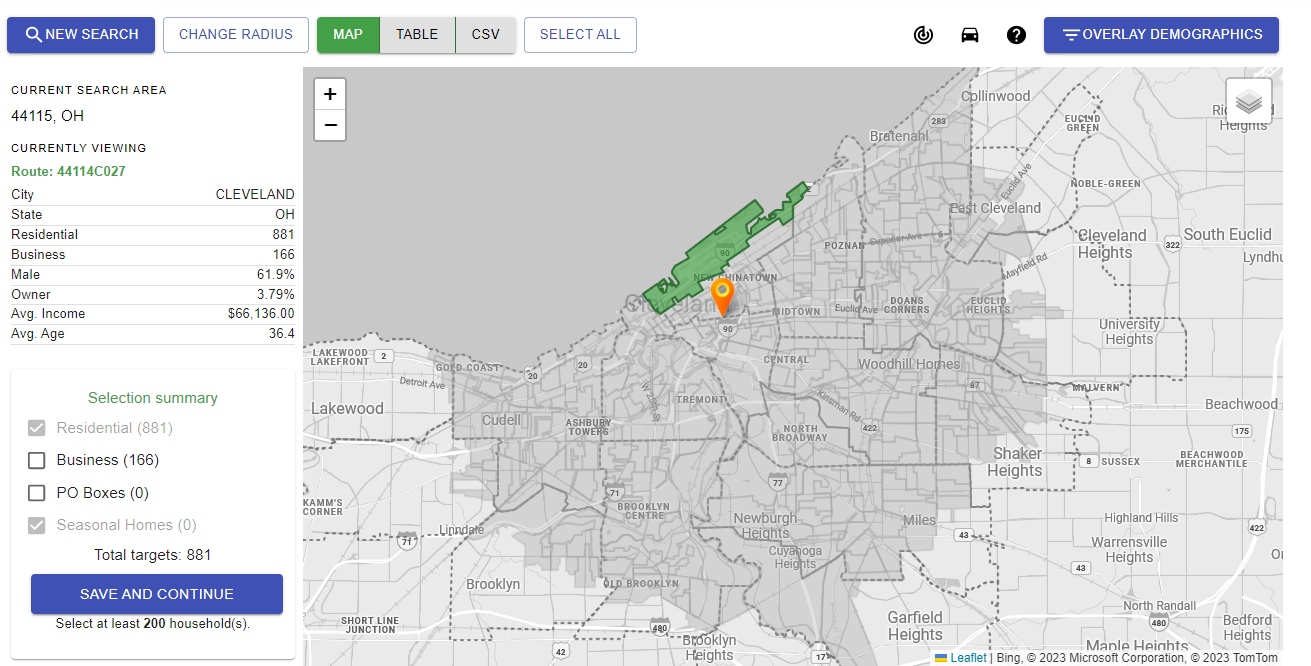
Task: Zoom in on the map
Action: [x=330, y=95]
